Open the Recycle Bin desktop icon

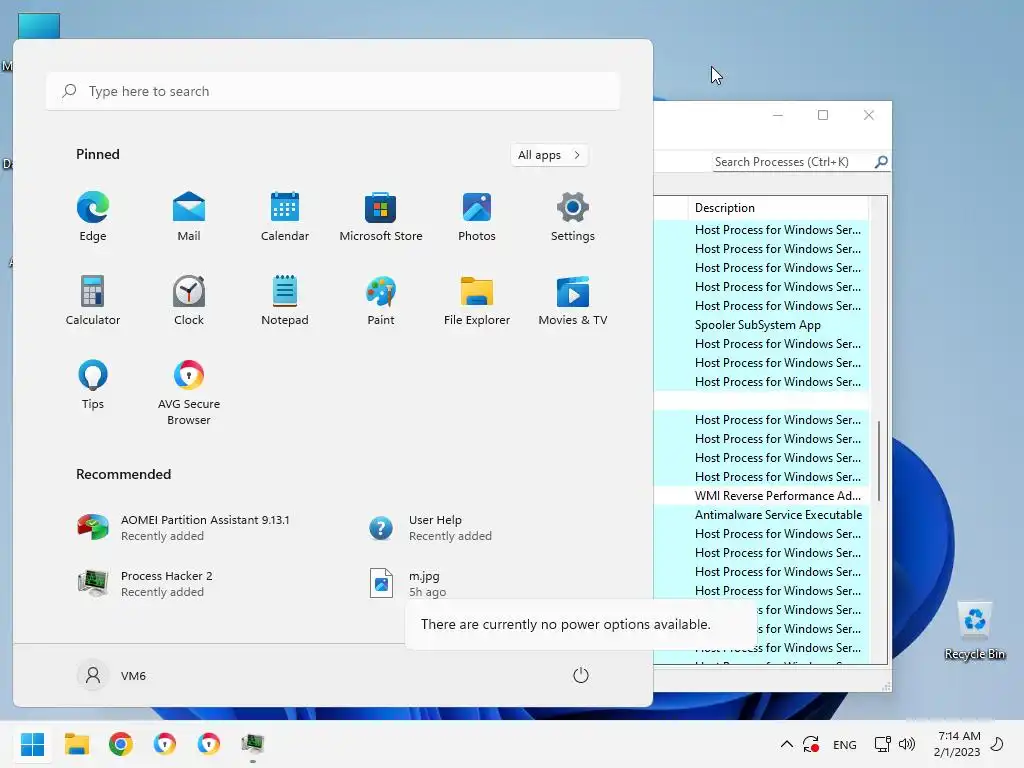pos(974,630)
